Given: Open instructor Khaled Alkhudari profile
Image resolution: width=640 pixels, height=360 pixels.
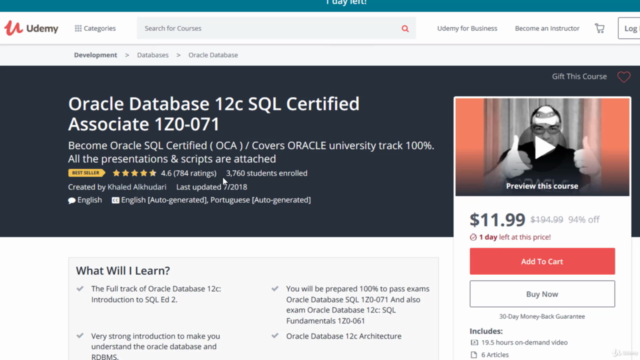Looking at the screenshot, I should click(x=137, y=187).
